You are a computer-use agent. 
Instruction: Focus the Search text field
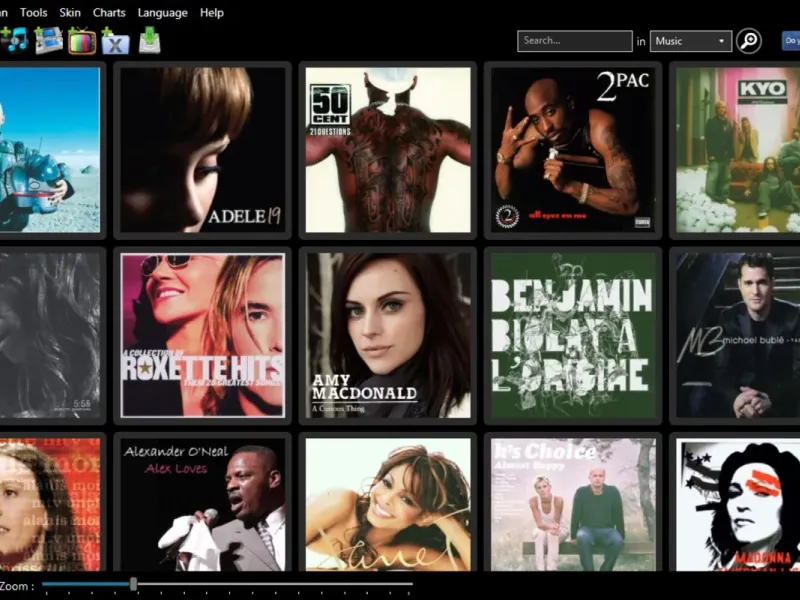coord(575,41)
